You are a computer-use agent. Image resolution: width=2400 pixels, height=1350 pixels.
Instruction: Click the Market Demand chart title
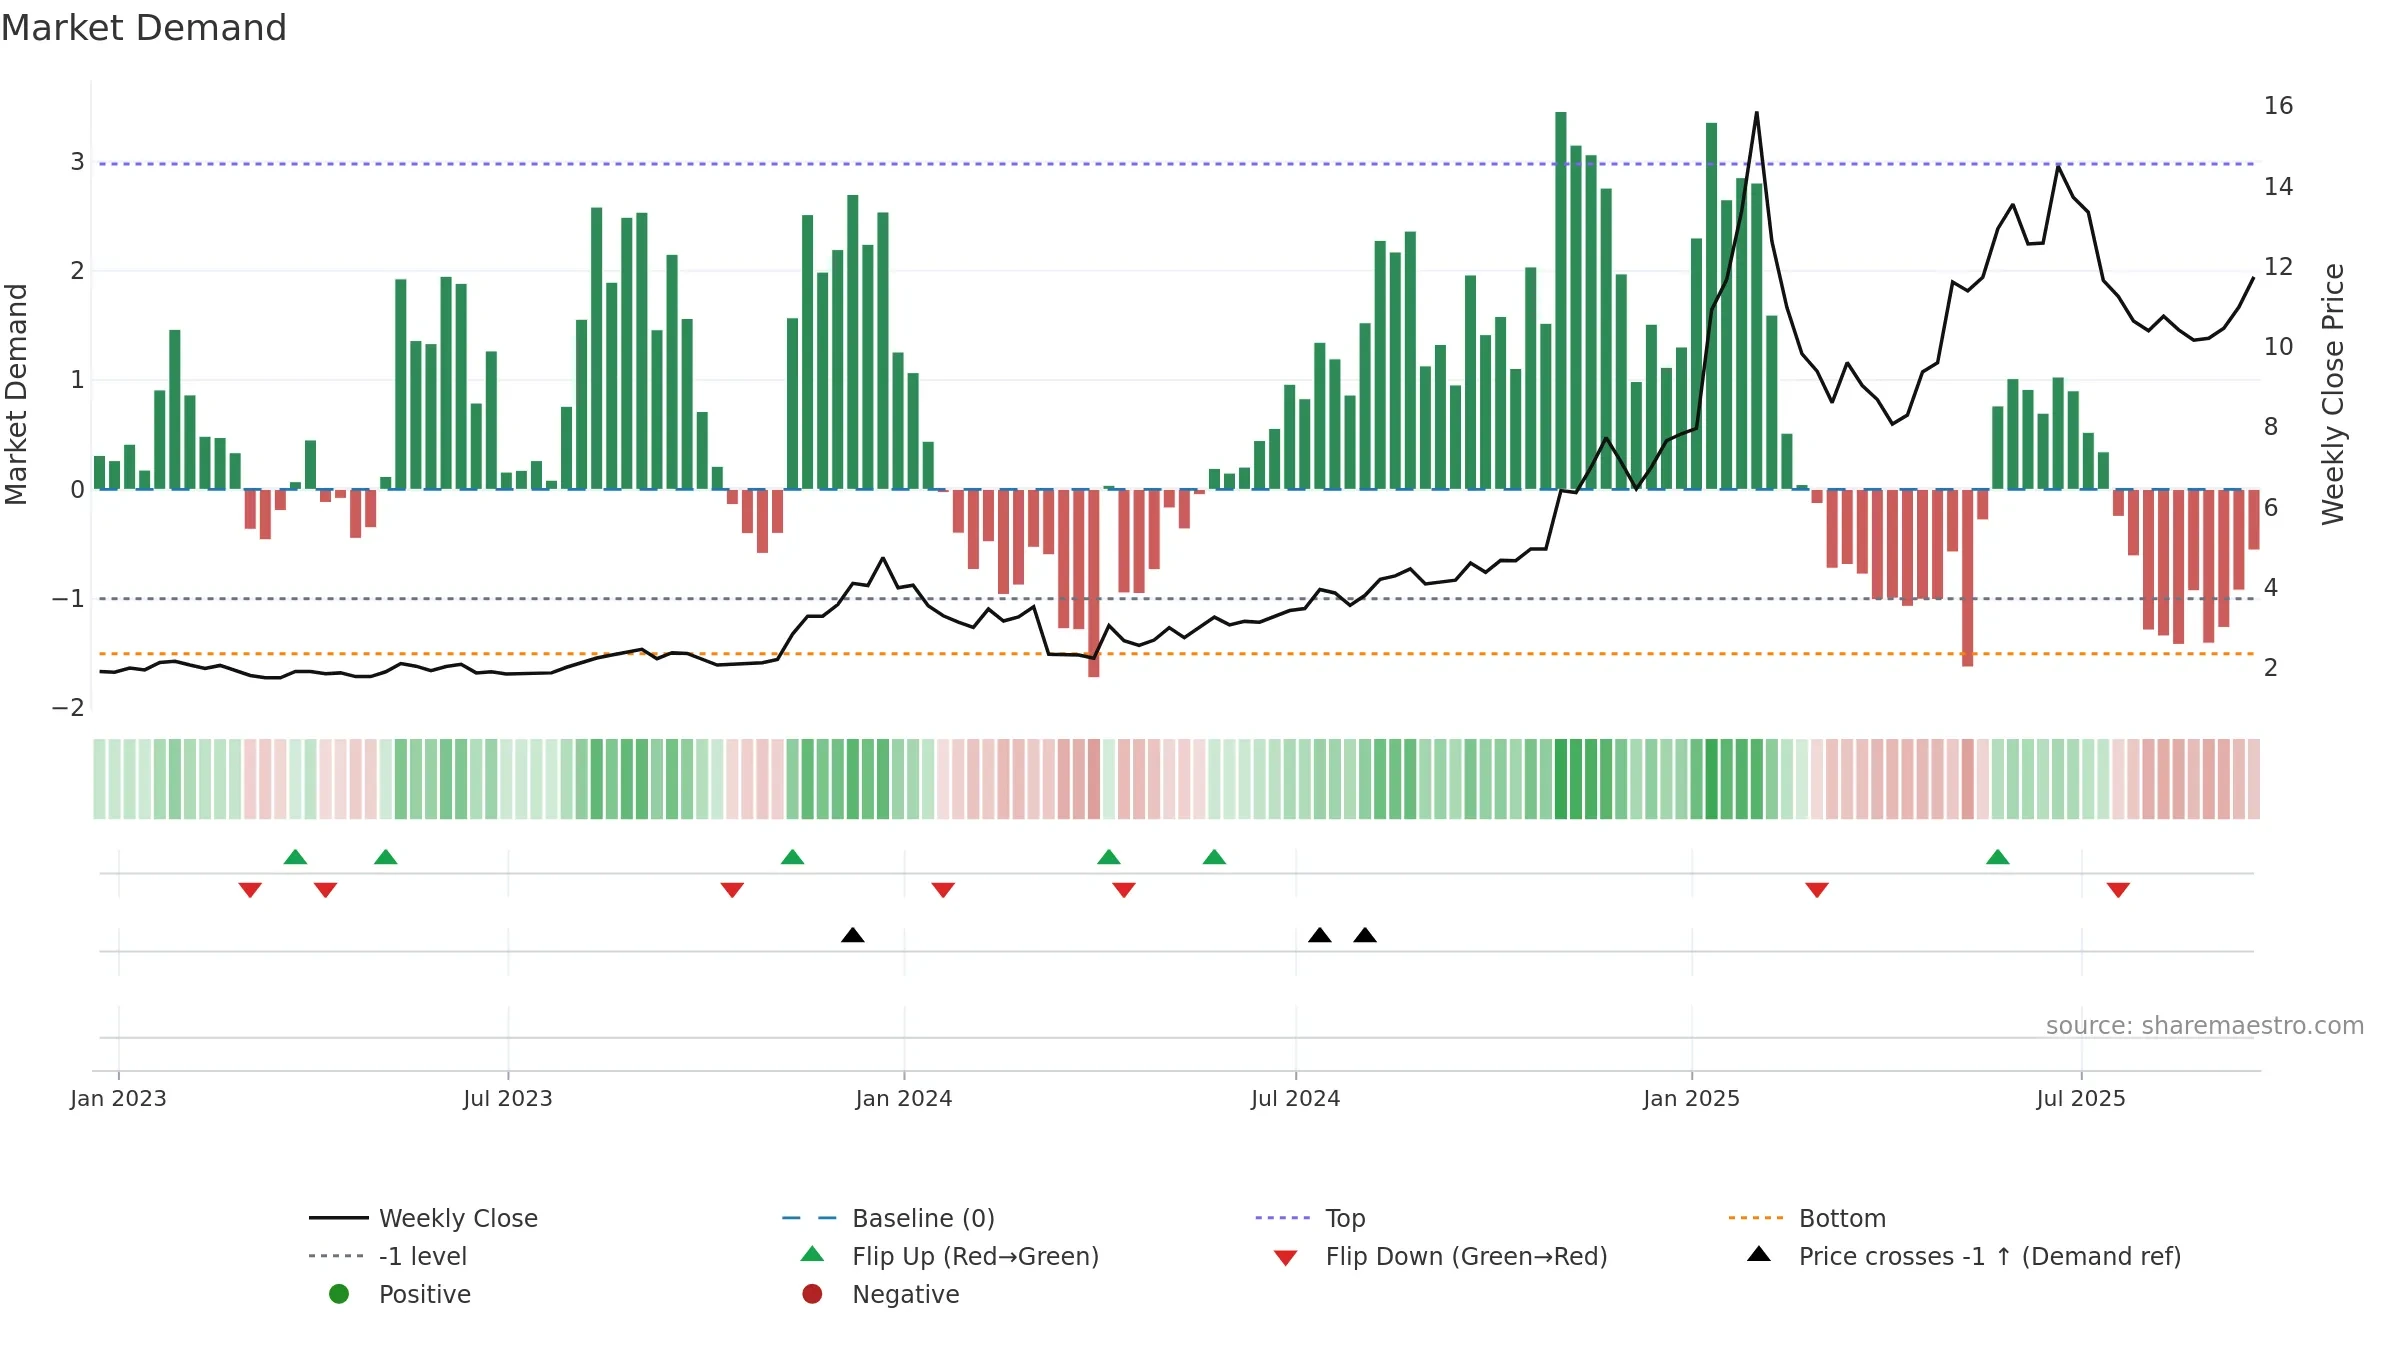click(144, 28)
